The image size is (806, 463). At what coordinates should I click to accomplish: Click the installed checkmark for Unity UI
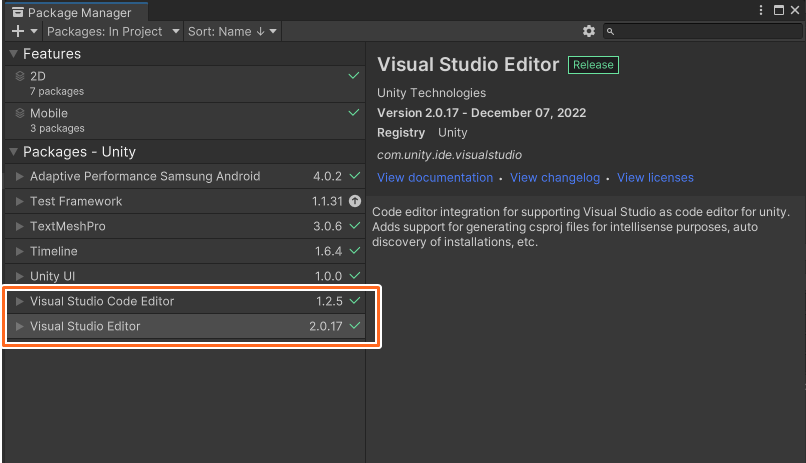(354, 276)
